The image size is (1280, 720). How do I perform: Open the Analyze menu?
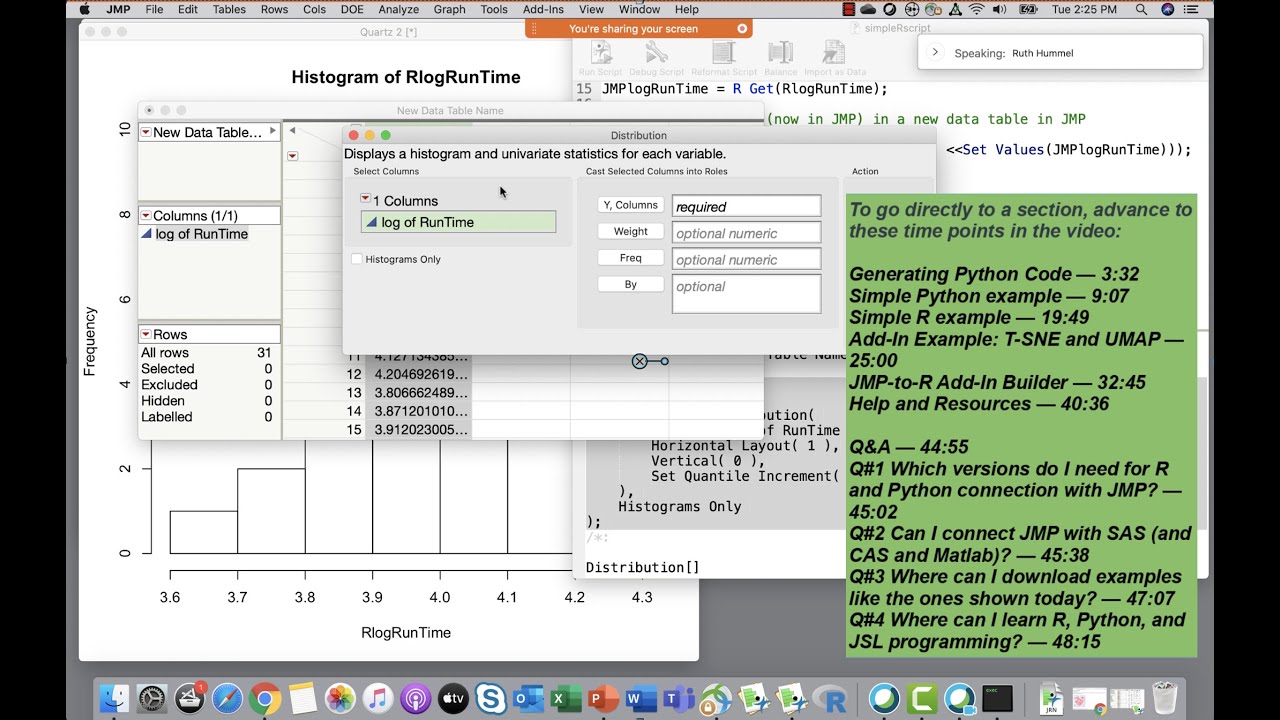point(398,9)
